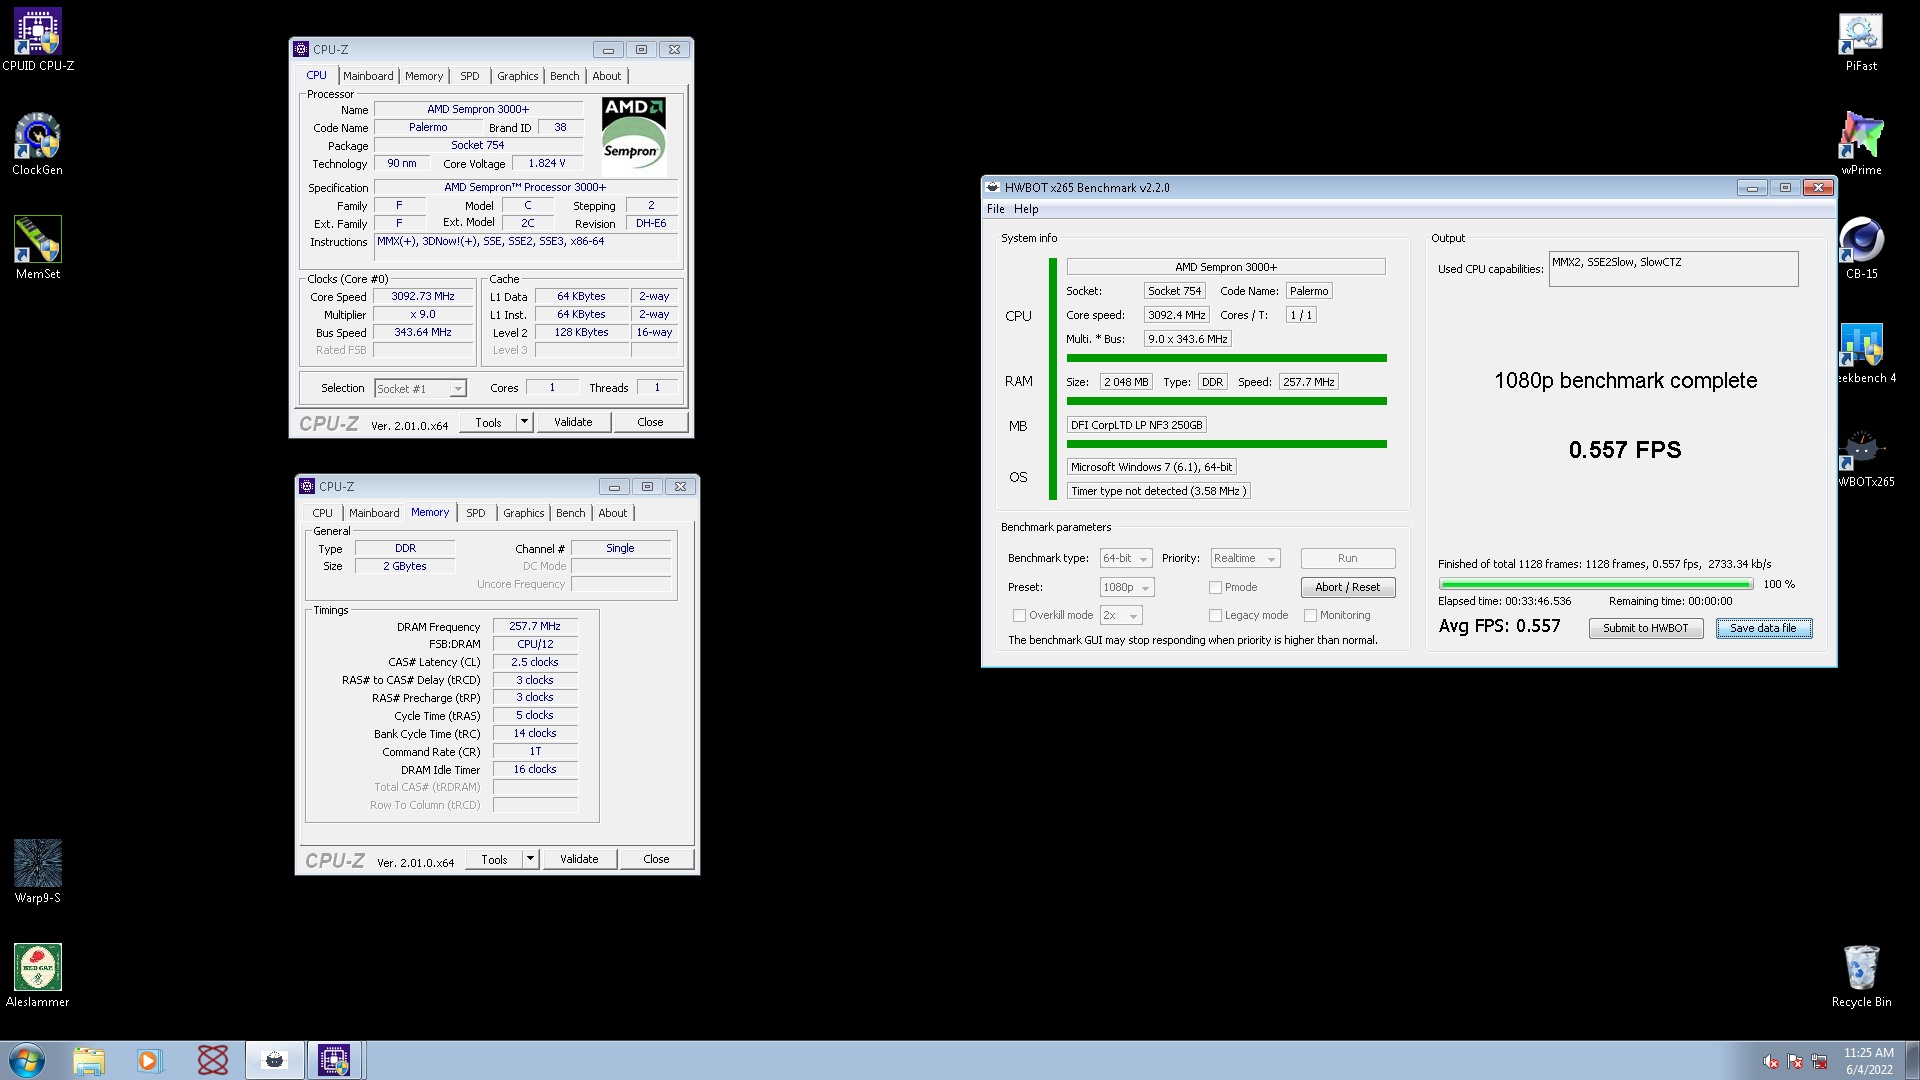
Task: Open the Help menu in HWBOT x265
Action: [1026, 209]
